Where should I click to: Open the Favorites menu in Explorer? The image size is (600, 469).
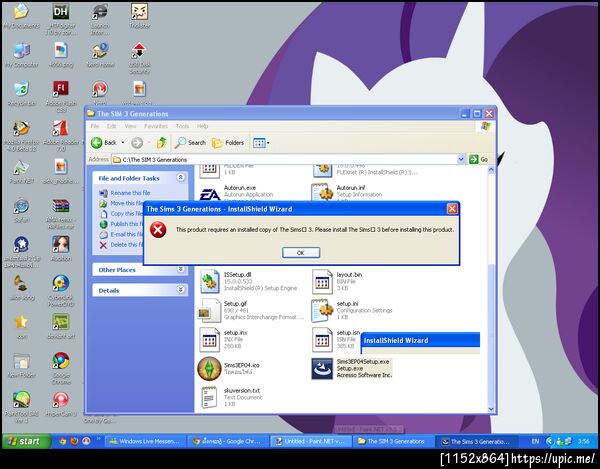click(x=156, y=126)
